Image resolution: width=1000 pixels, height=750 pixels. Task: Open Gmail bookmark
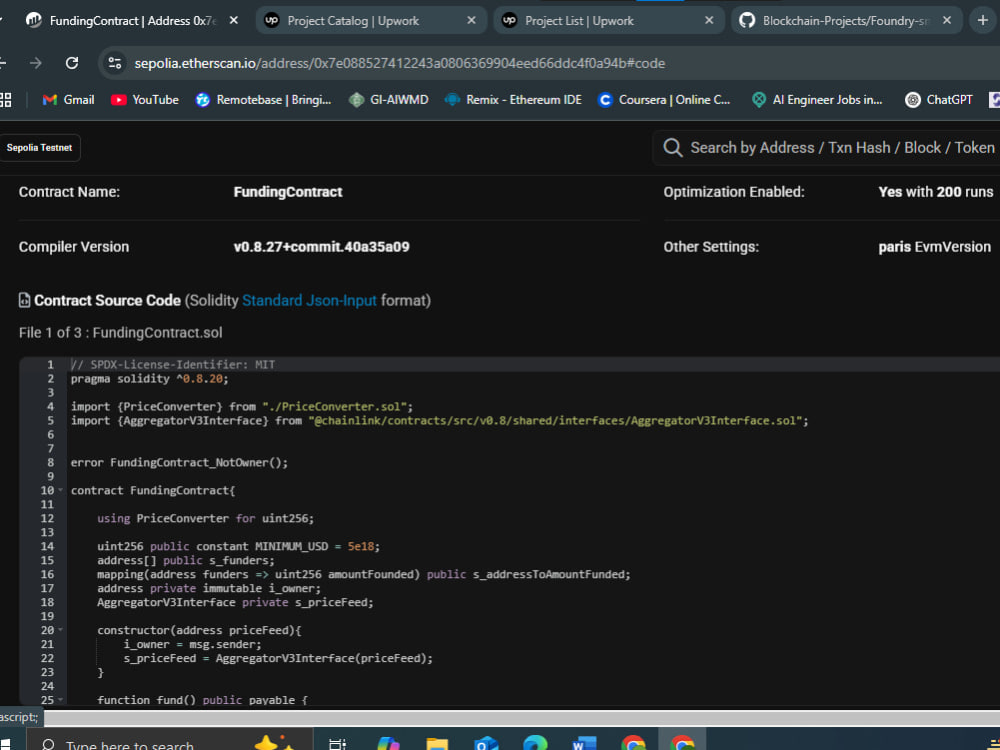coord(68,99)
